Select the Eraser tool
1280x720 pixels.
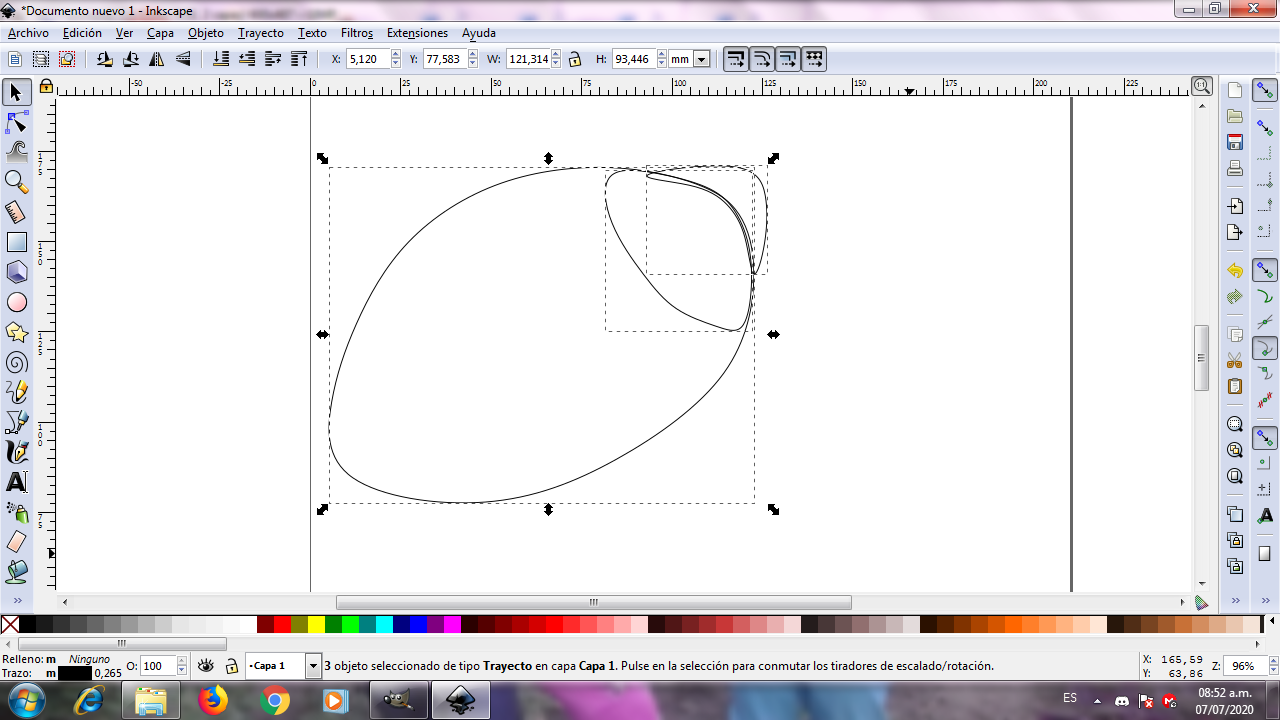click(x=16, y=542)
